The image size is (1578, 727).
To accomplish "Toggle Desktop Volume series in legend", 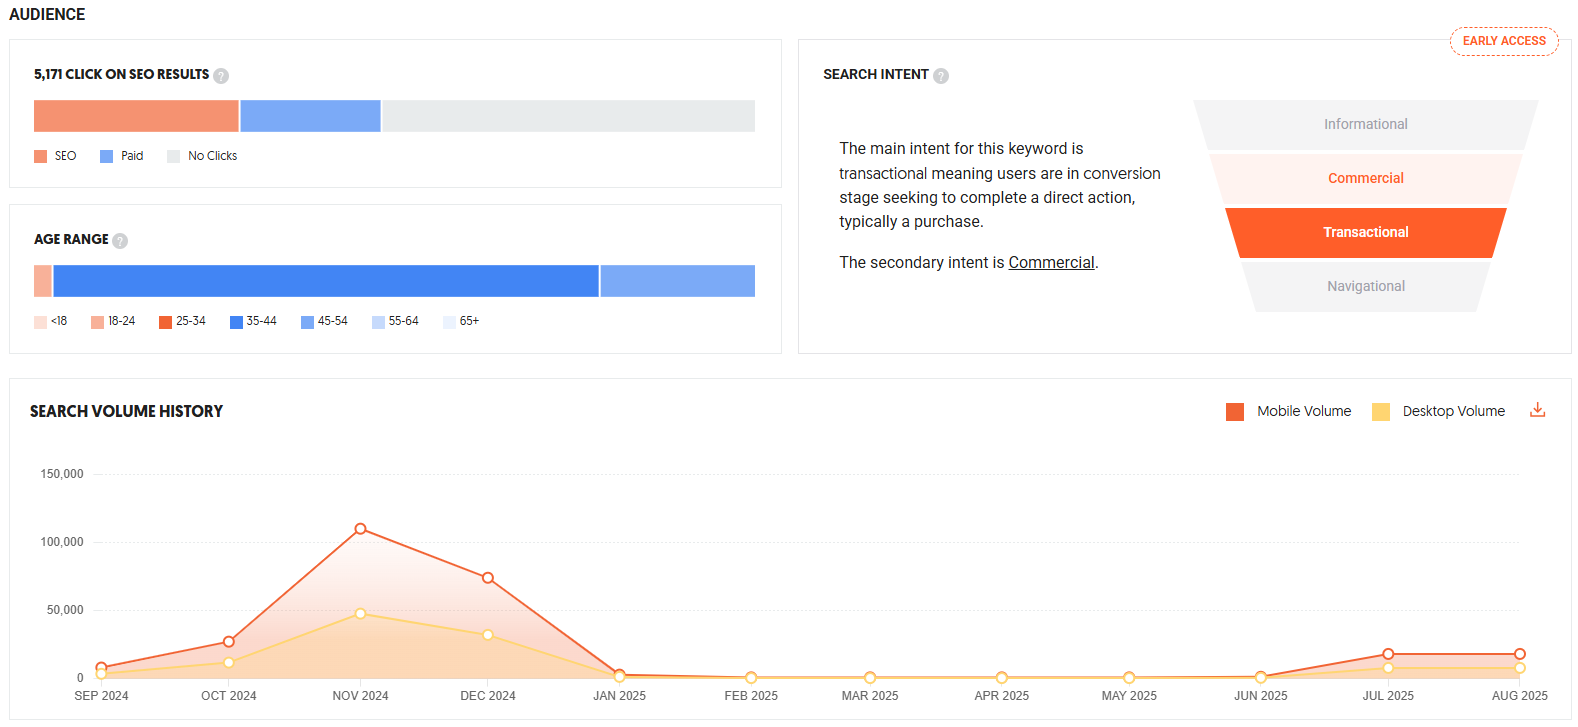I will [1439, 411].
